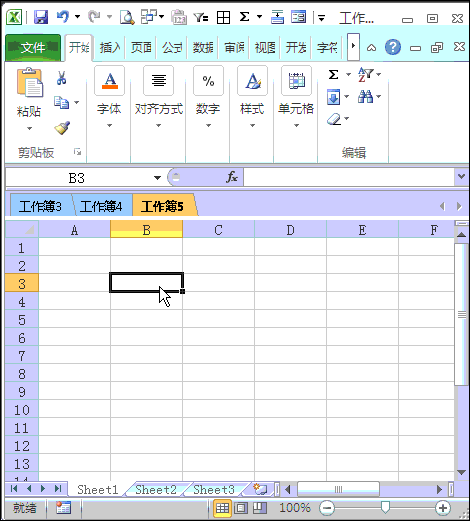This screenshot has width=470, height=521.
Task: Open the Clipboard dialog launcher
Action: click(77, 152)
